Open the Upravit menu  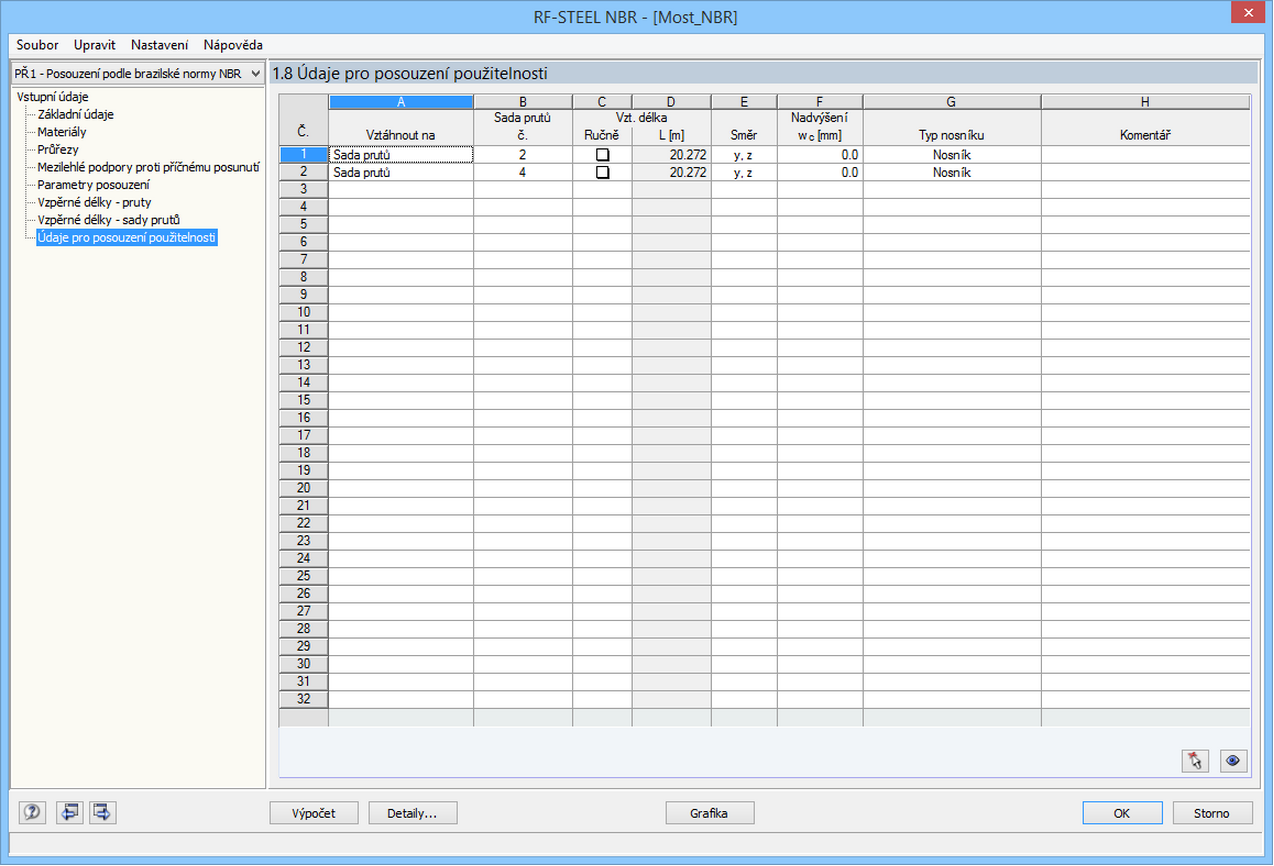point(95,45)
